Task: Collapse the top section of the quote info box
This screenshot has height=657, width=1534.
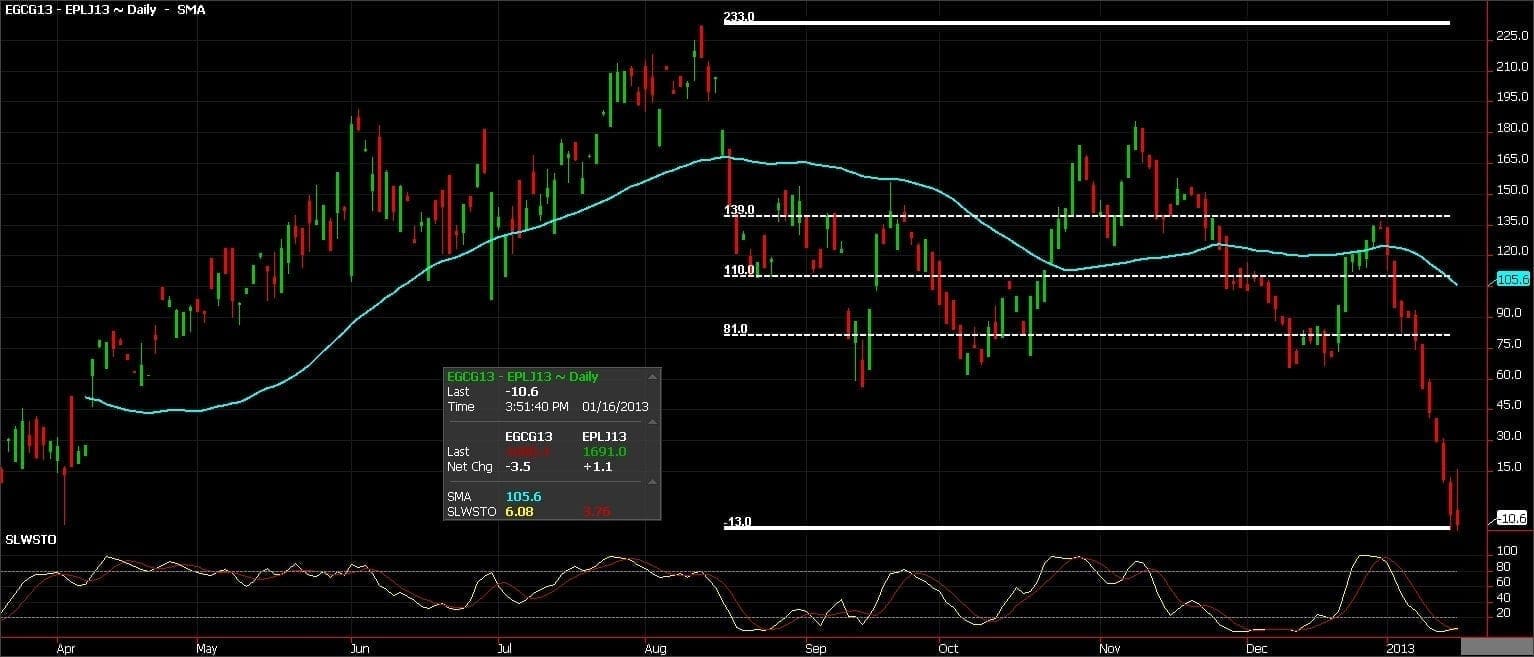Action: [x=652, y=377]
